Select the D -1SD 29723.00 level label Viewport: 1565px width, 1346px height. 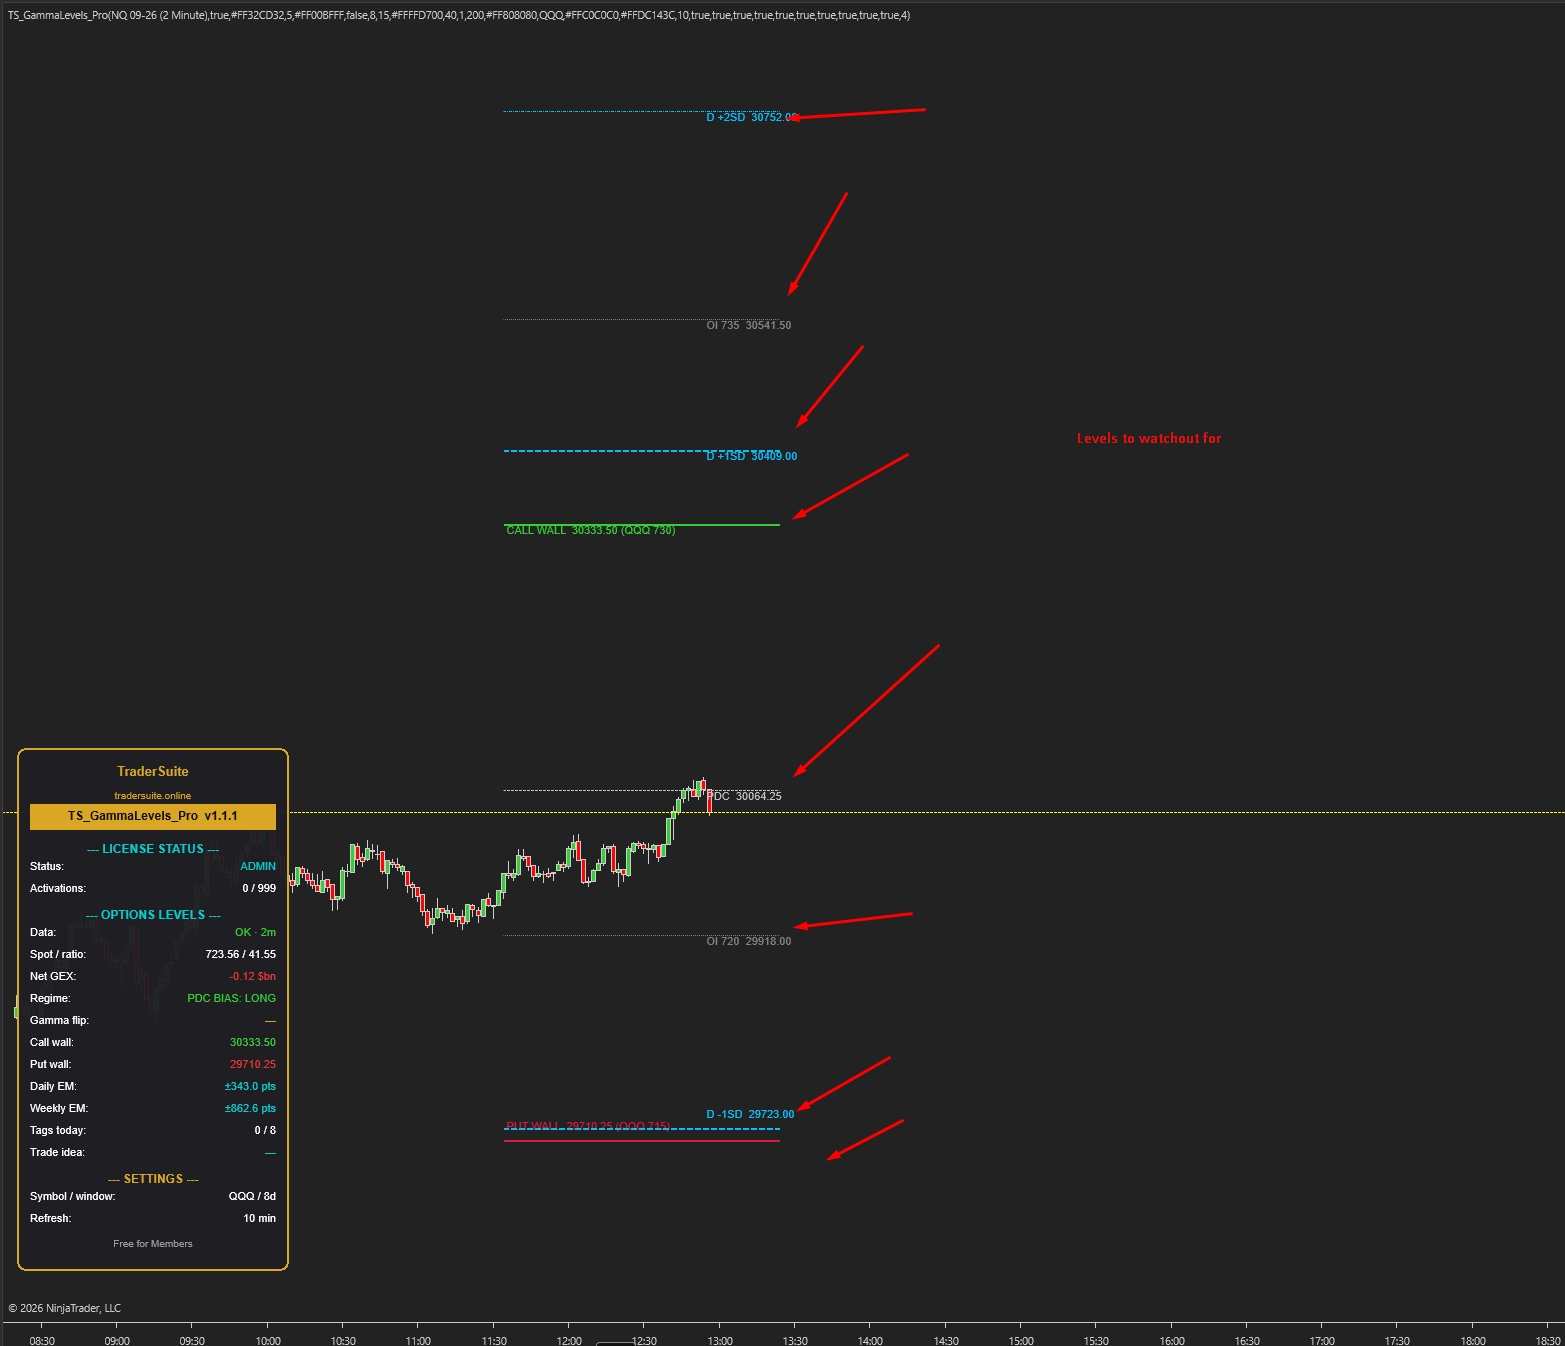(x=750, y=1114)
